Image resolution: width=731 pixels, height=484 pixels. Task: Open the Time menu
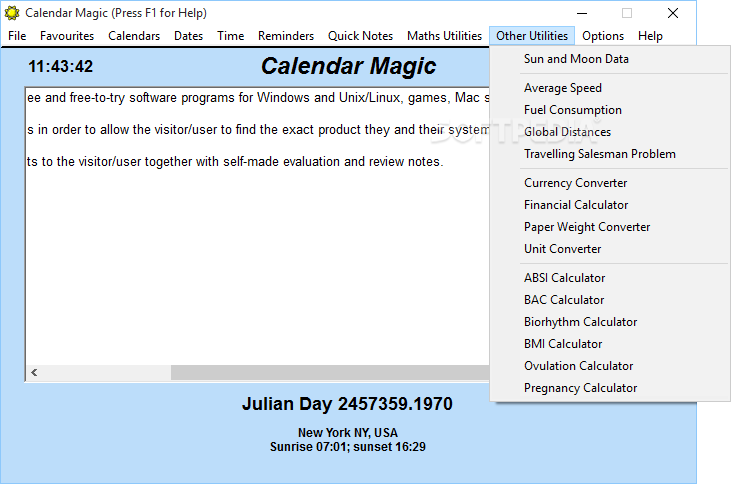[230, 36]
